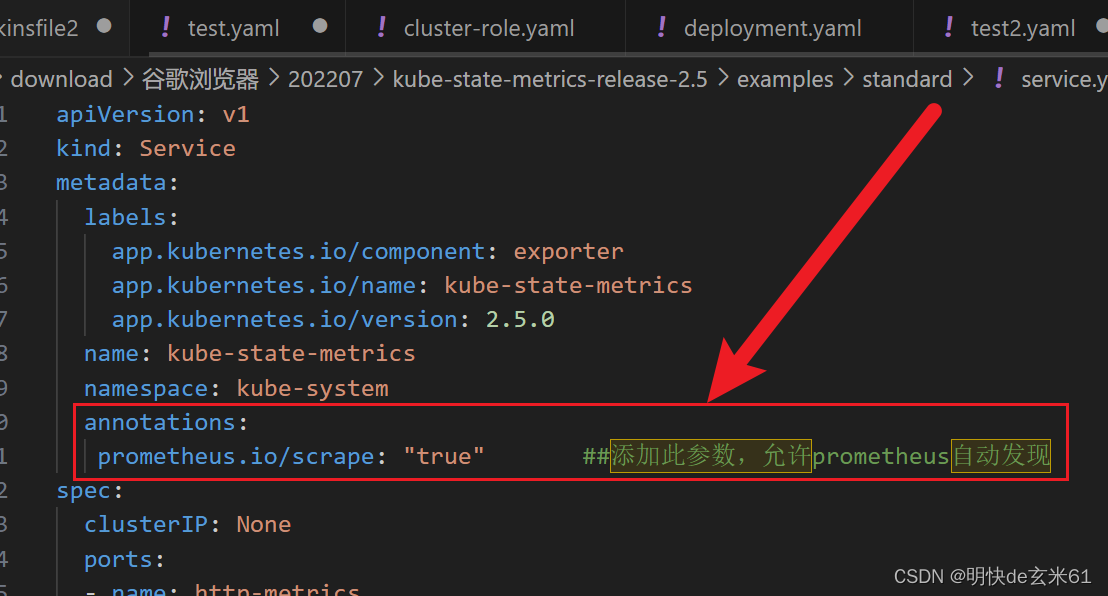The width and height of the screenshot is (1108, 596).
Task: Click the YAML icon on cluster-role.yaml tab
Action: (382, 28)
